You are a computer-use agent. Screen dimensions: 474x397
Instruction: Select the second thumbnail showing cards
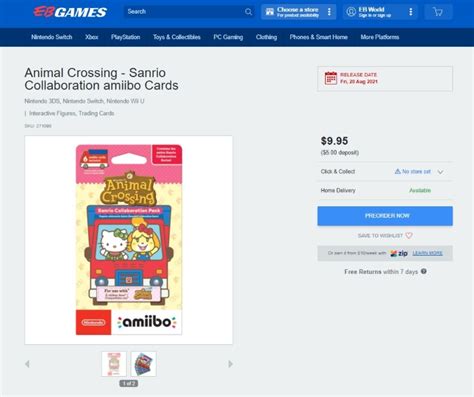coord(144,364)
